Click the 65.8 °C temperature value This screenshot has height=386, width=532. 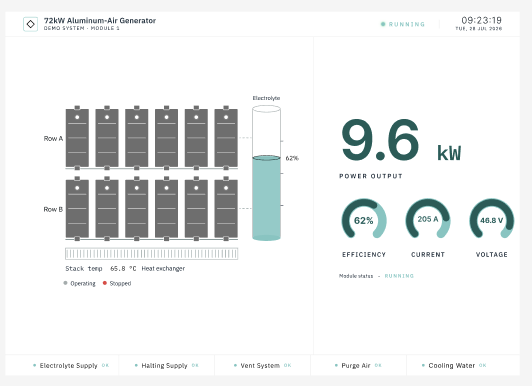123,269
